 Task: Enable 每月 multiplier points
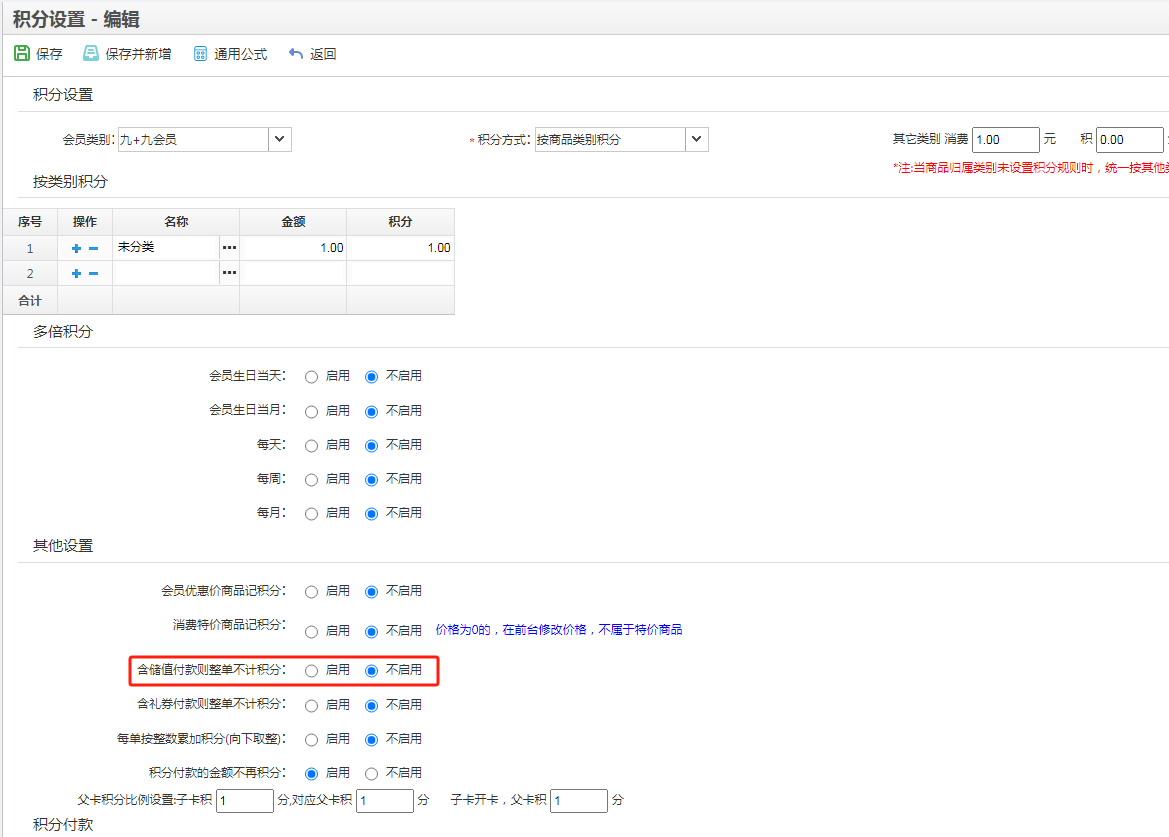(x=312, y=514)
